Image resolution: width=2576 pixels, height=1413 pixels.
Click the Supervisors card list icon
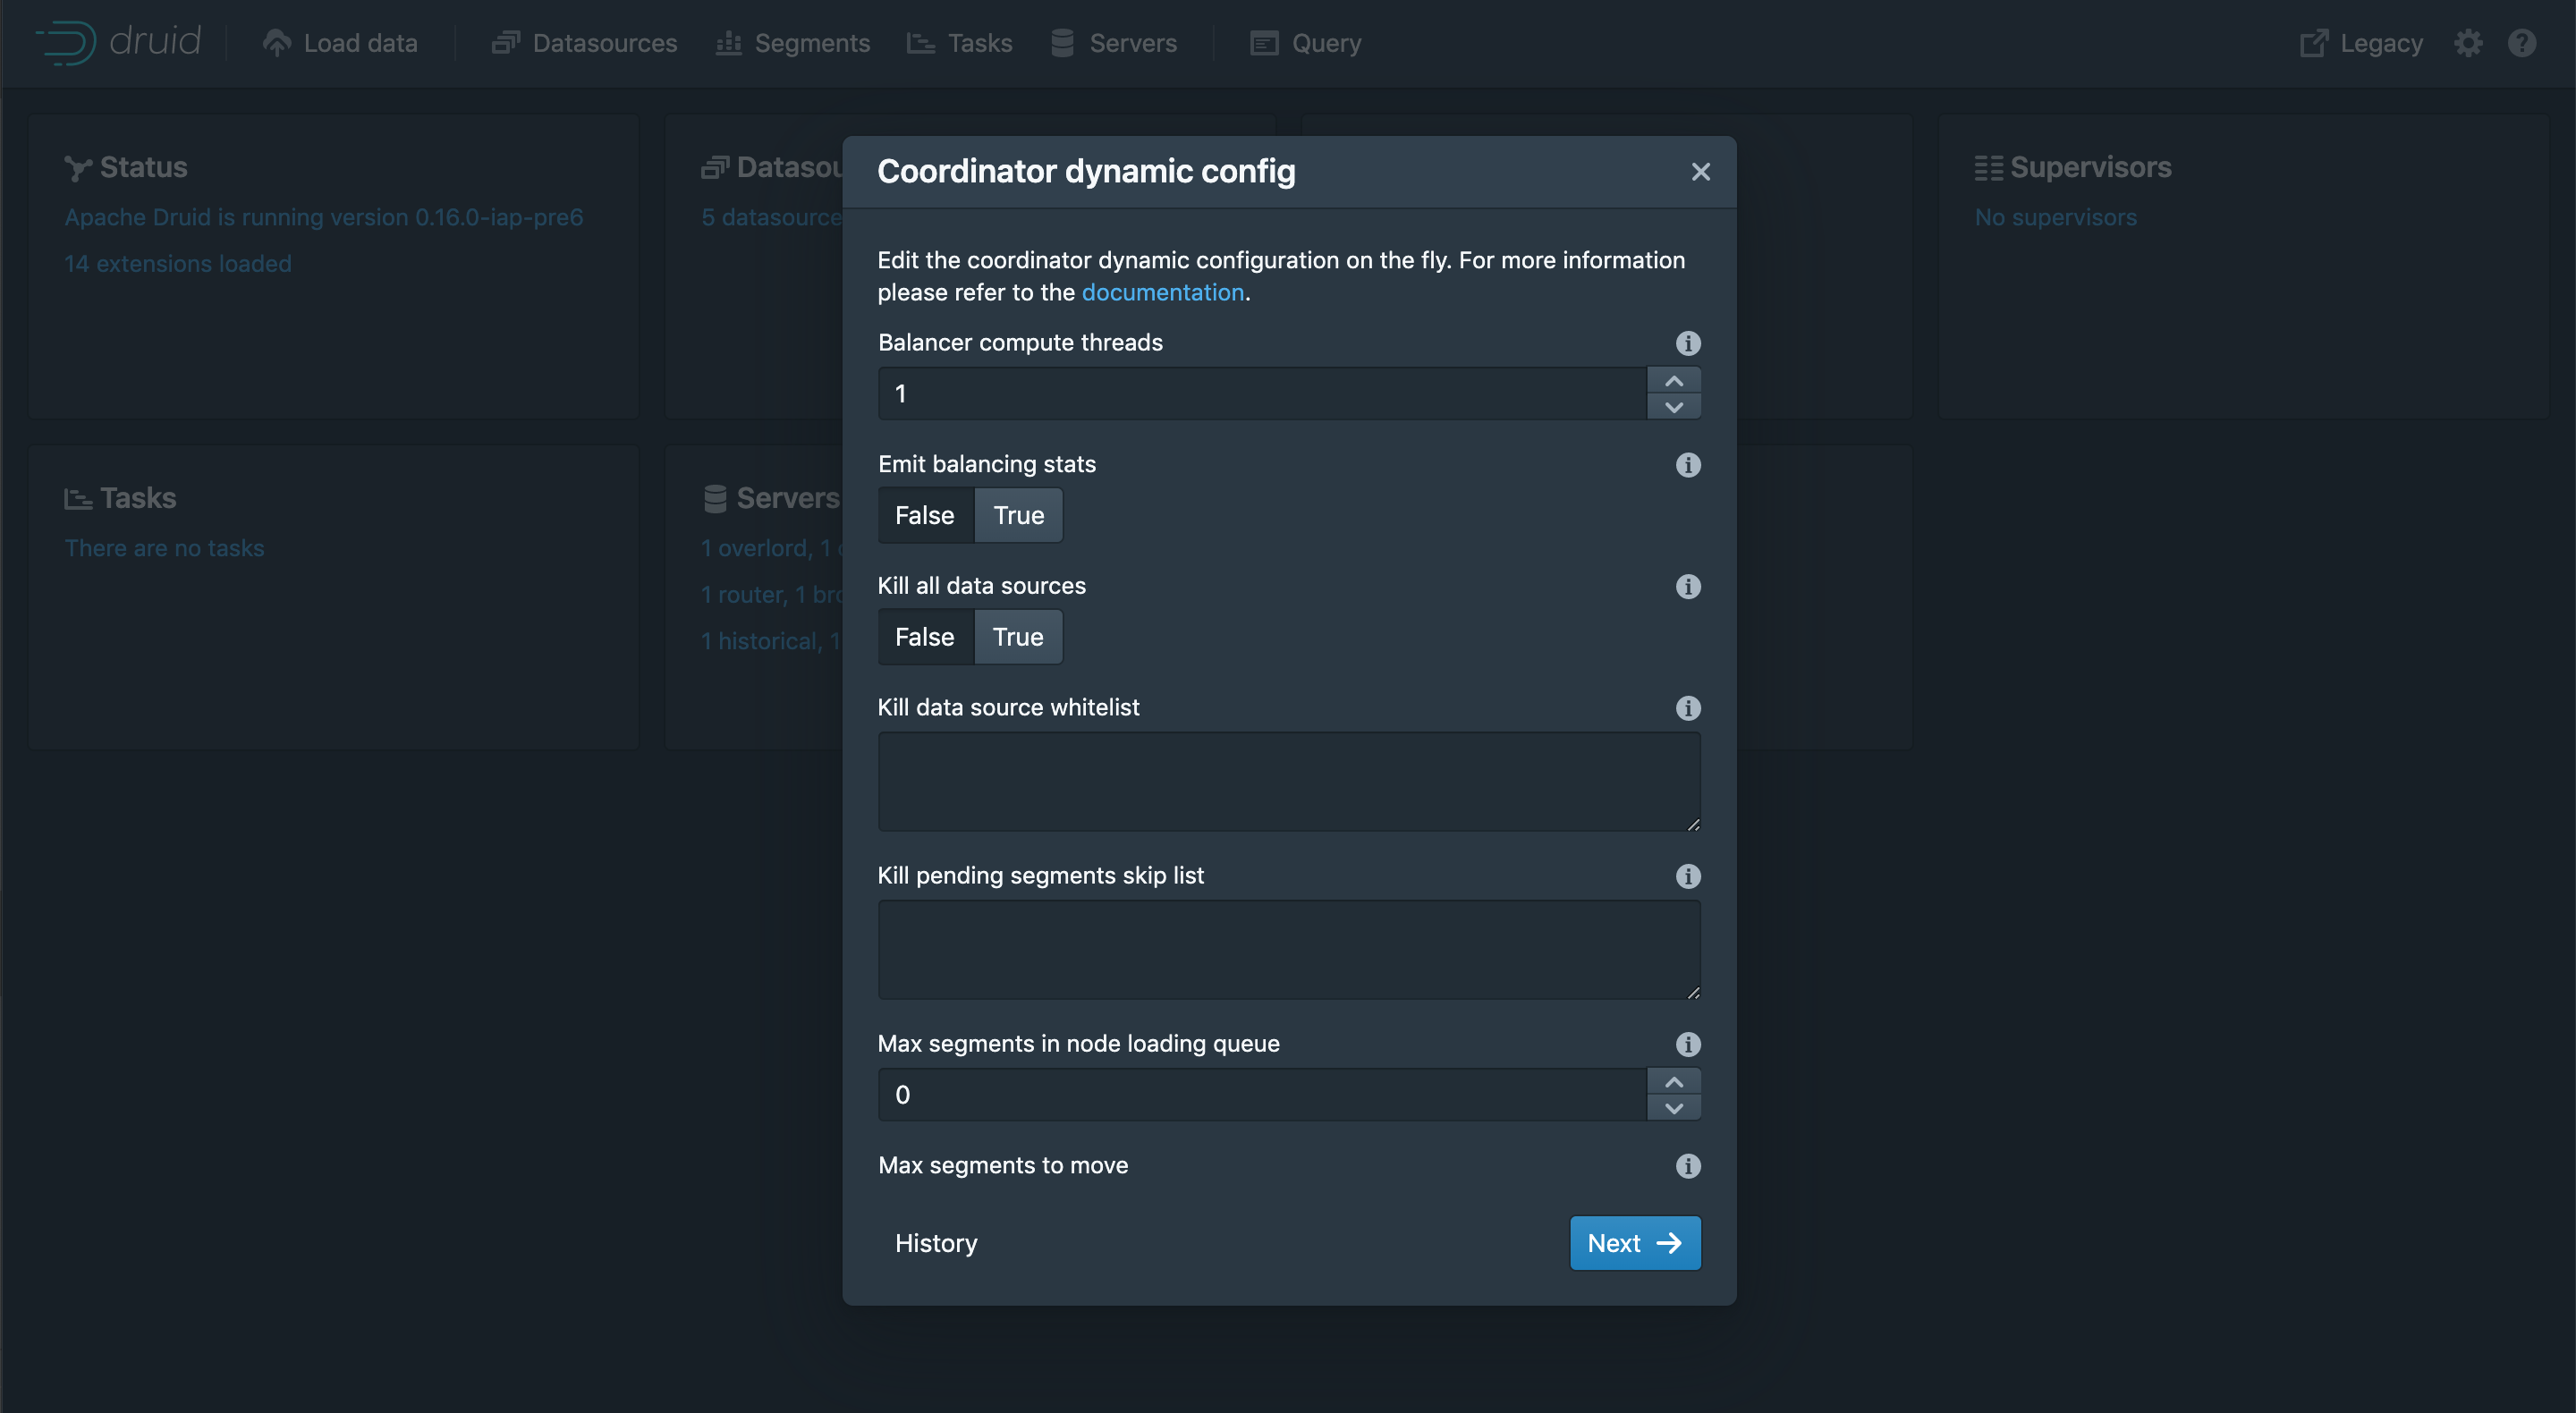pos(1988,168)
